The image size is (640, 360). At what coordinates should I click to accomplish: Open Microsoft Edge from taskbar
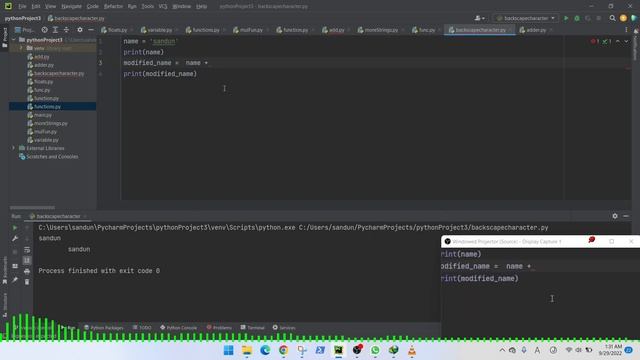pyautogui.click(x=265, y=350)
